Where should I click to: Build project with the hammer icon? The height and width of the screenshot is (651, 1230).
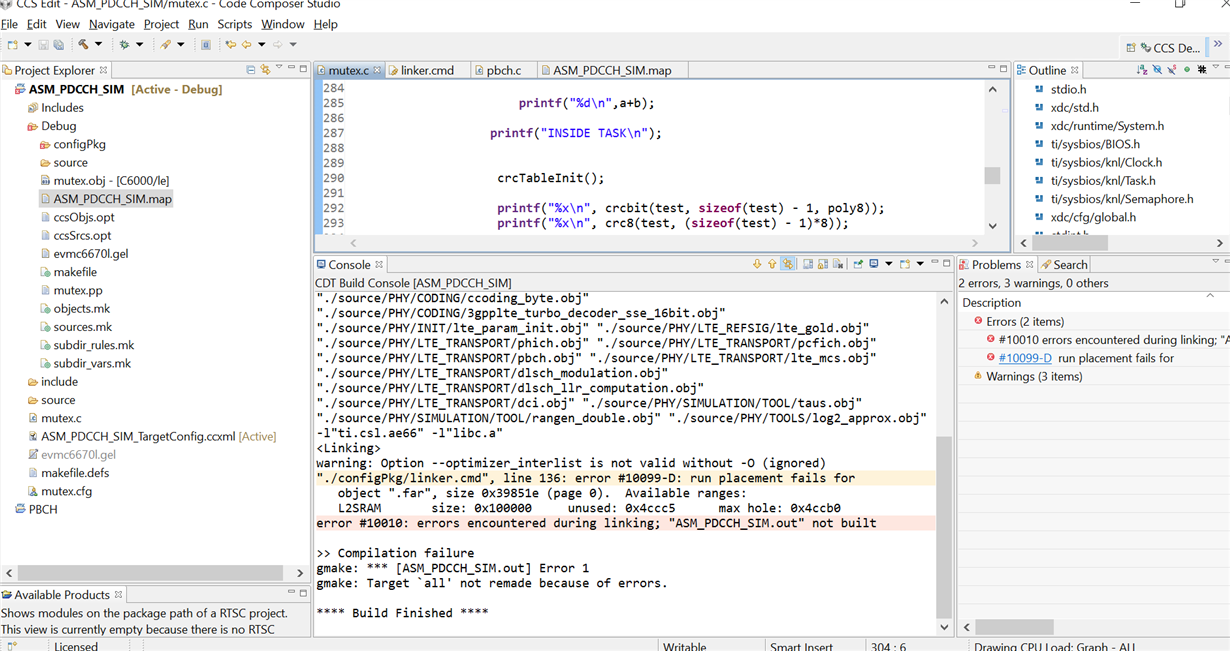click(x=83, y=44)
